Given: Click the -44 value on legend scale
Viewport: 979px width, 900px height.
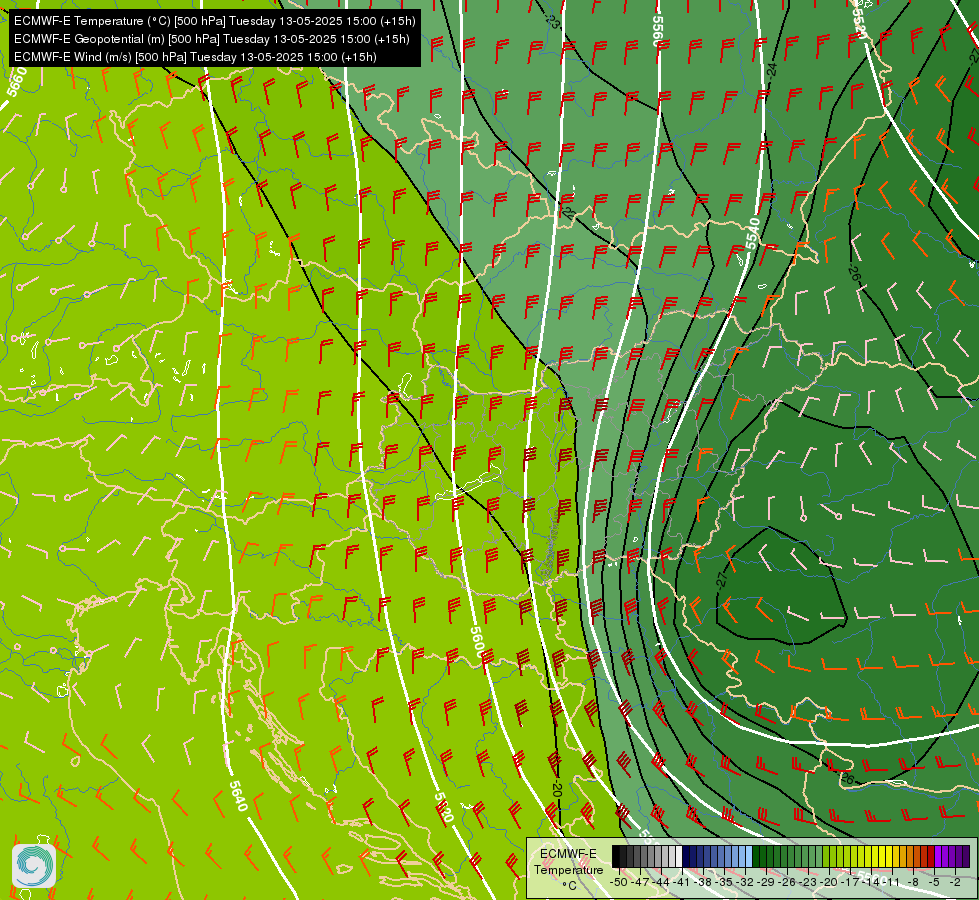Looking at the screenshot, I should click(x=661, y=882).
